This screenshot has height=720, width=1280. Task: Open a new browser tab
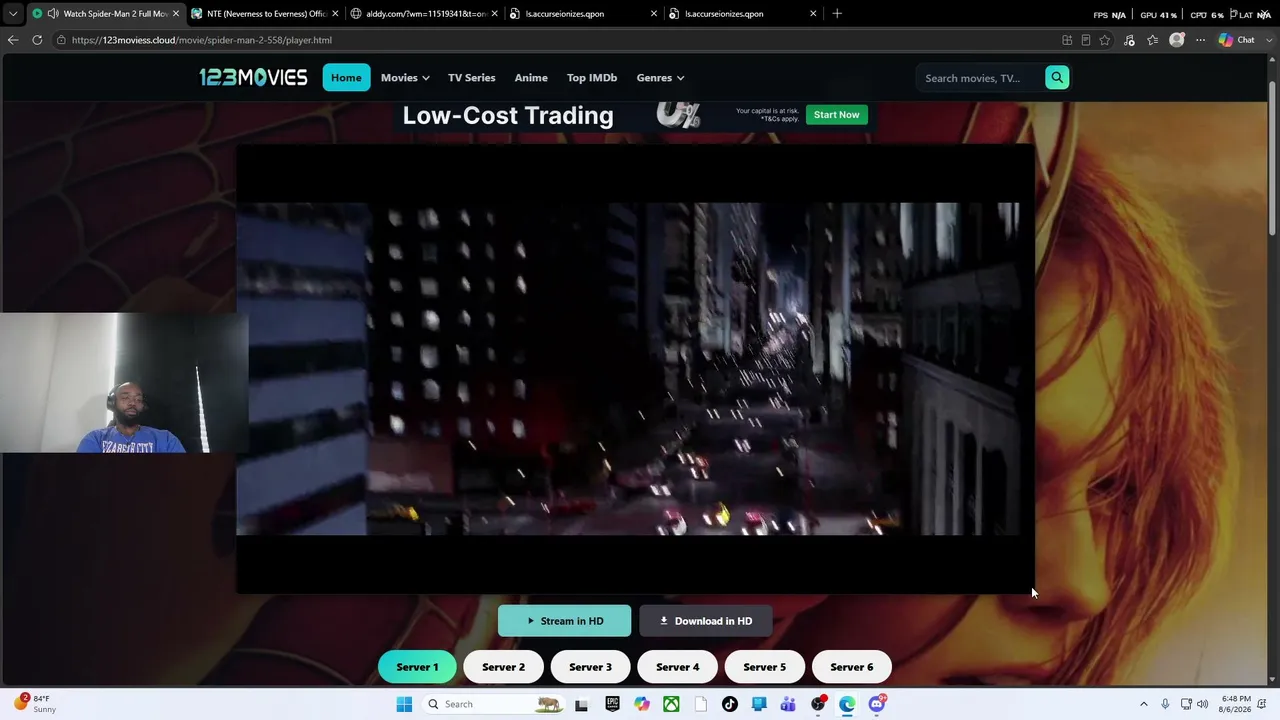coord(837,14)
